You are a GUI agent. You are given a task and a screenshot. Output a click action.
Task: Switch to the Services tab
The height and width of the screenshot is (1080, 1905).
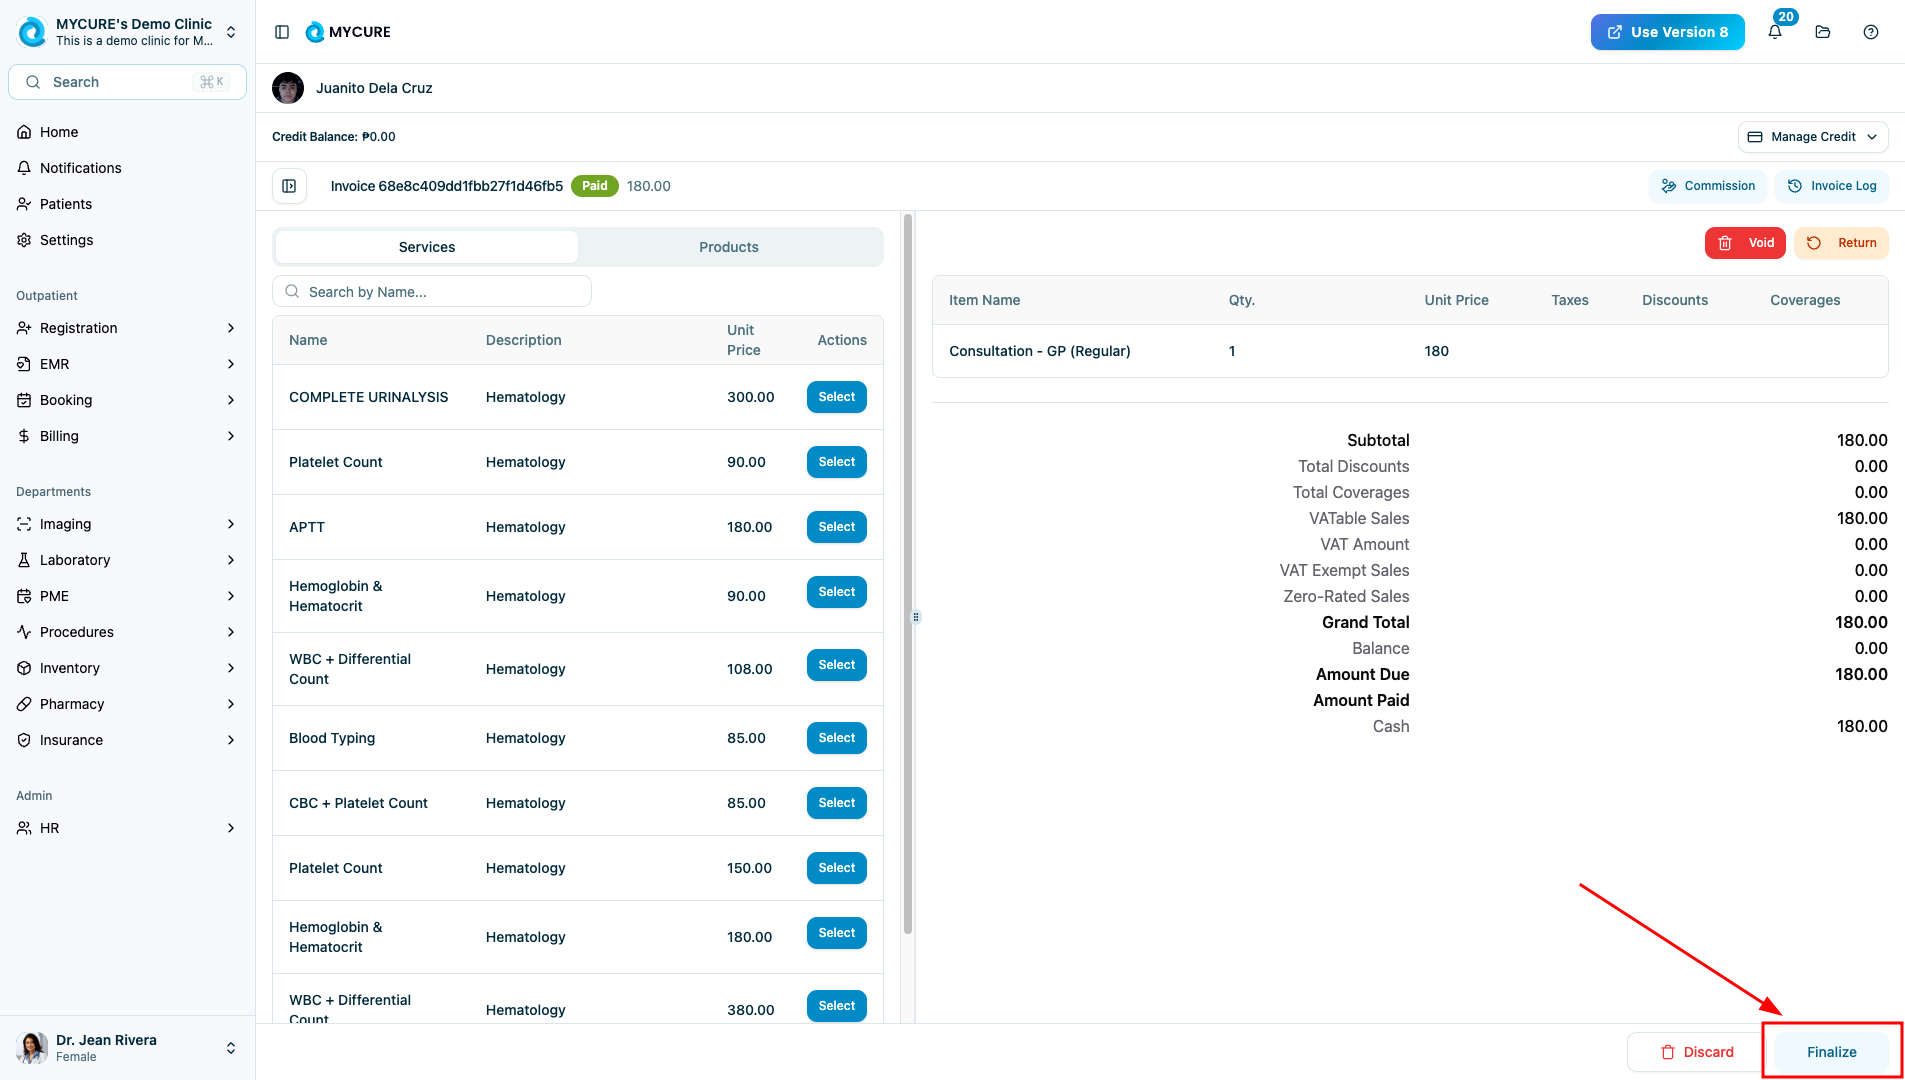pos(427,247)
